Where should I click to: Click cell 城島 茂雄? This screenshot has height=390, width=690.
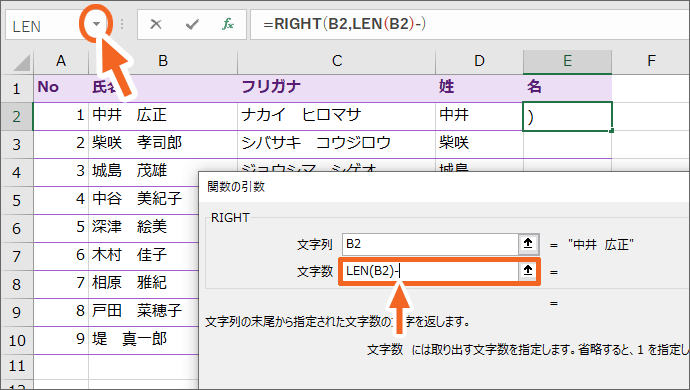pyautogui.click(x=144, y=172)
